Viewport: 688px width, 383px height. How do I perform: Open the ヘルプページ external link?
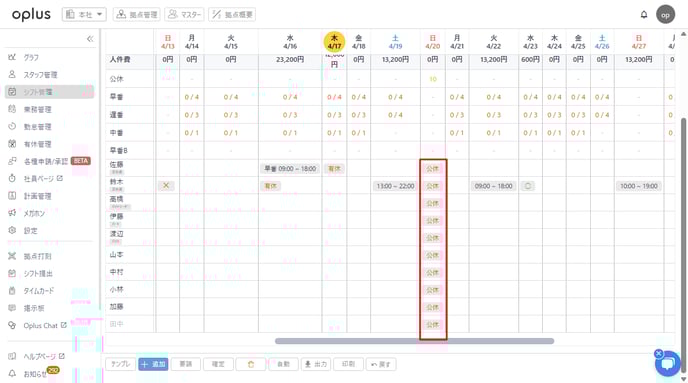click(44, 356)
